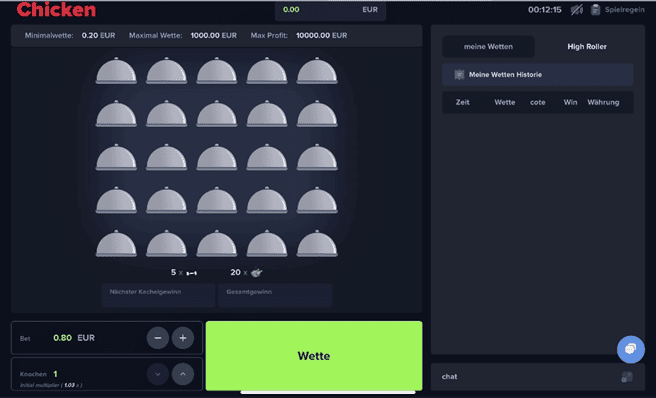Click the 0.00 EUR balance display
This screenshot has width=656, height=398.
[x=330, y=10]
